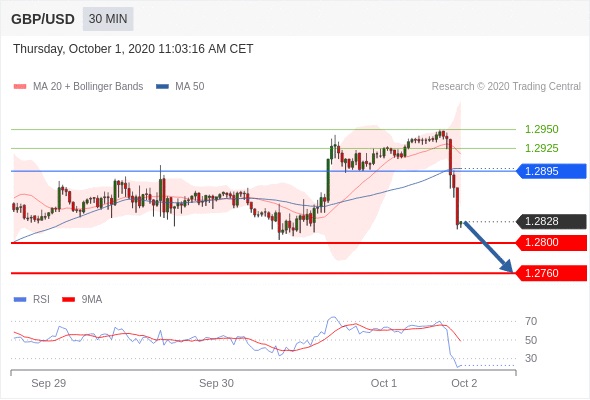Click the 30 MIN timeframe badge
Viewport: 590px width, 400px height.
pos(108,19)
